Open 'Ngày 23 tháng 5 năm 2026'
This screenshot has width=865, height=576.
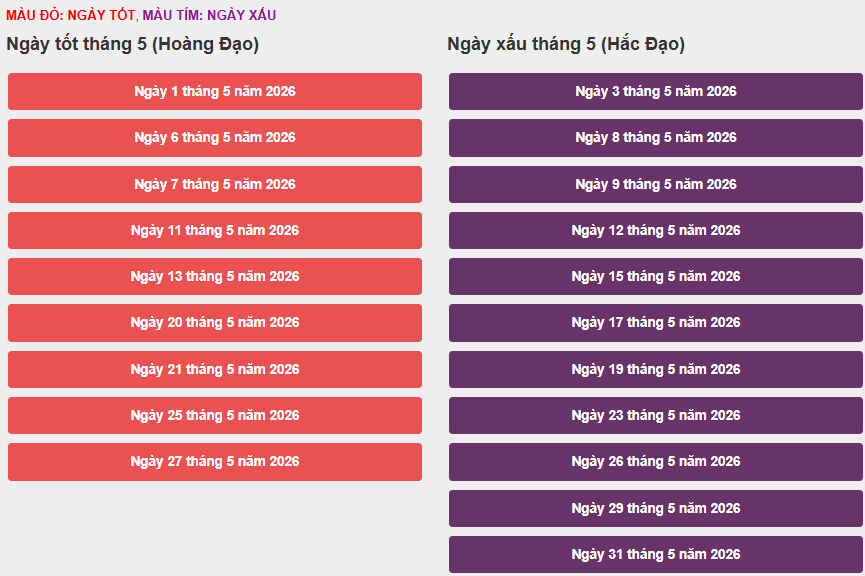pos(656,415)
